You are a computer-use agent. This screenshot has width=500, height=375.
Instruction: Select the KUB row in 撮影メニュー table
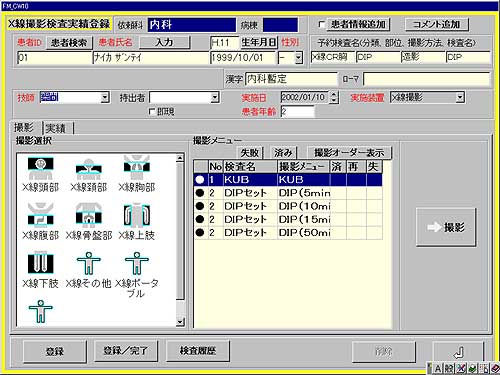[288, 180]
